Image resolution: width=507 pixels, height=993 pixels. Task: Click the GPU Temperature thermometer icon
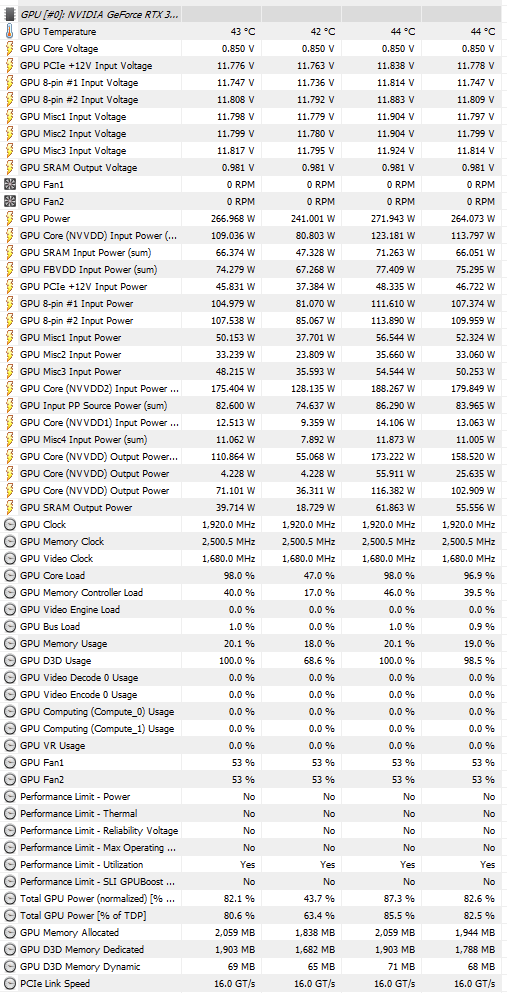(9, 32)
